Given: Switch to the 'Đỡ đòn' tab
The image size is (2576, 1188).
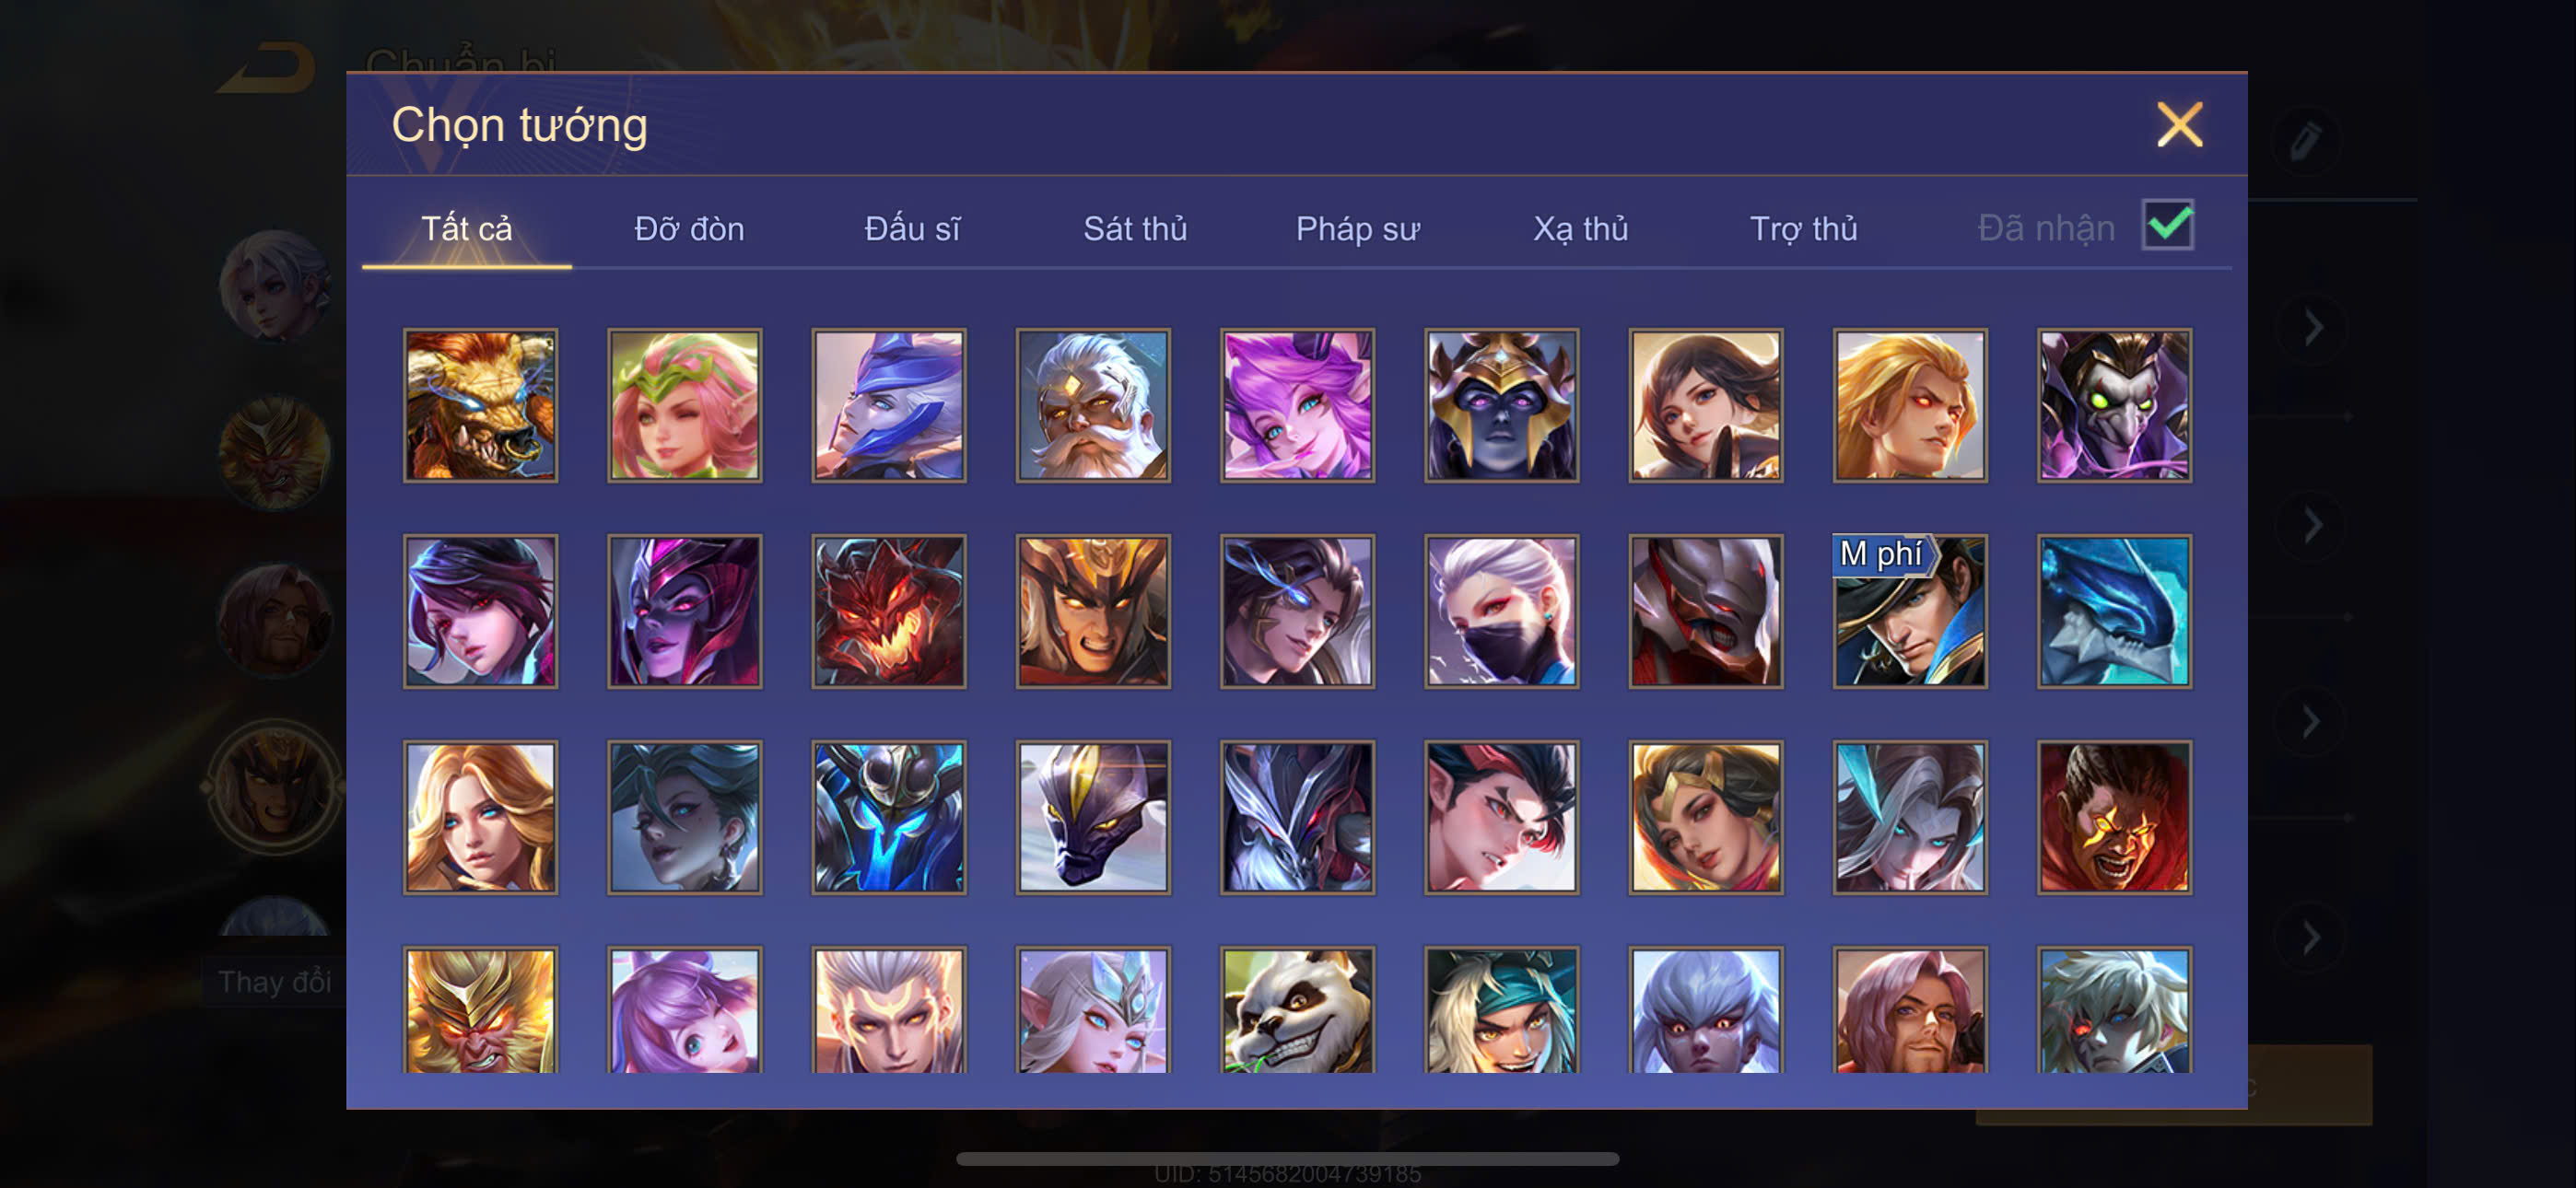Looking at the screenshot, I should (x=689, y=229).
